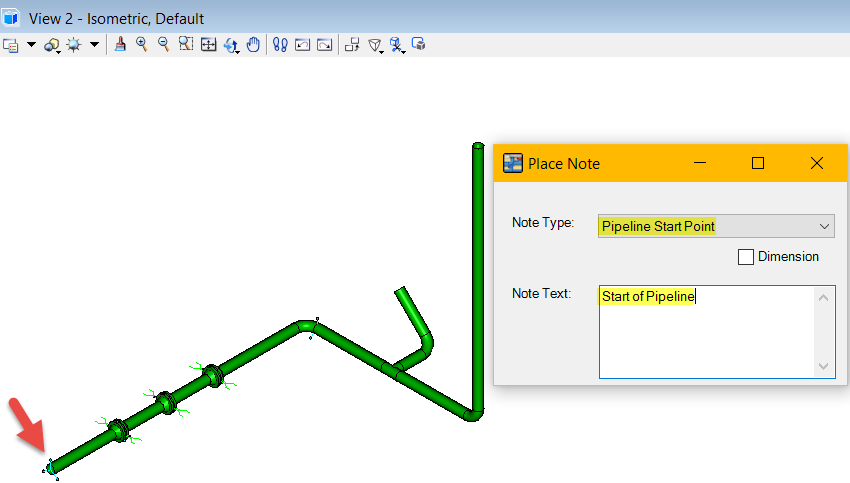Click inside the Note Text field
This screenshot has width=850, height=483.
[x=717, y=332]
